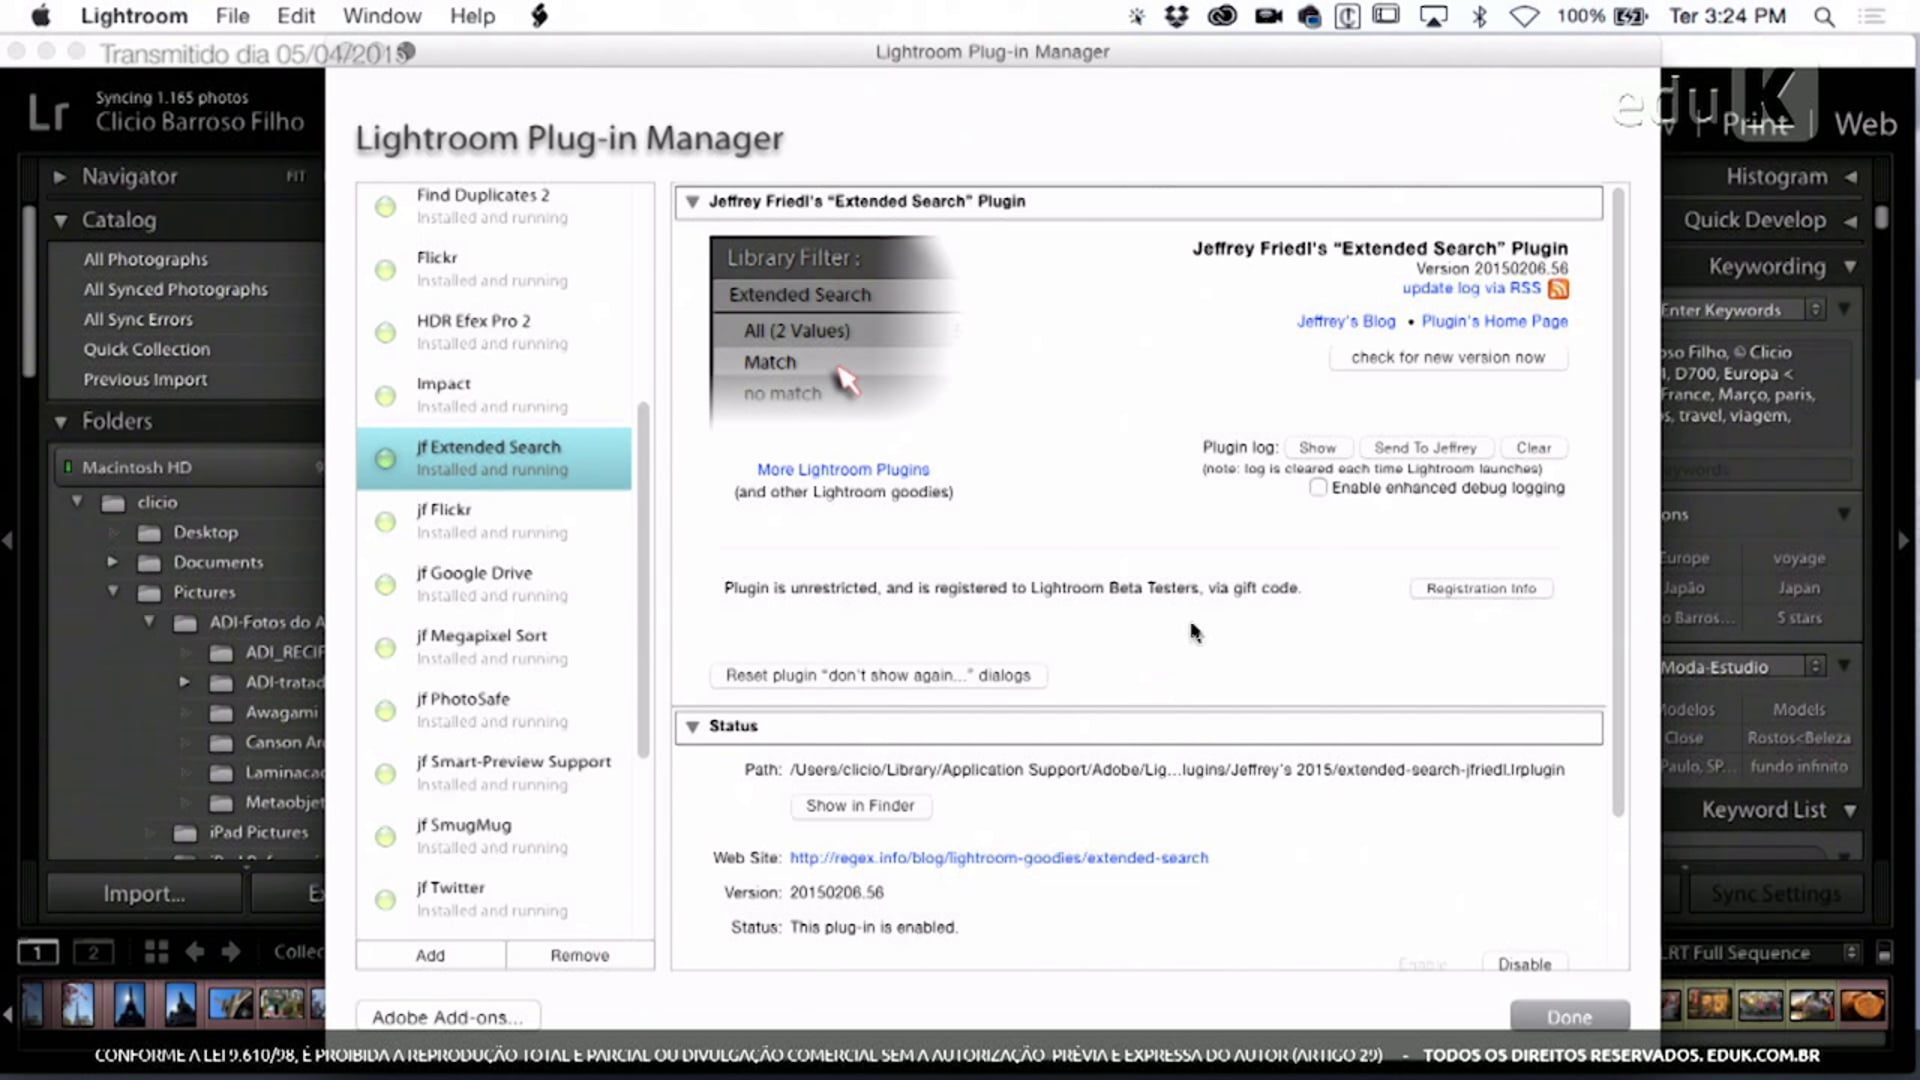Open the File menu
Image resolution: width=1920 pixels, height=1080 pixels.
tap(232, 16)
